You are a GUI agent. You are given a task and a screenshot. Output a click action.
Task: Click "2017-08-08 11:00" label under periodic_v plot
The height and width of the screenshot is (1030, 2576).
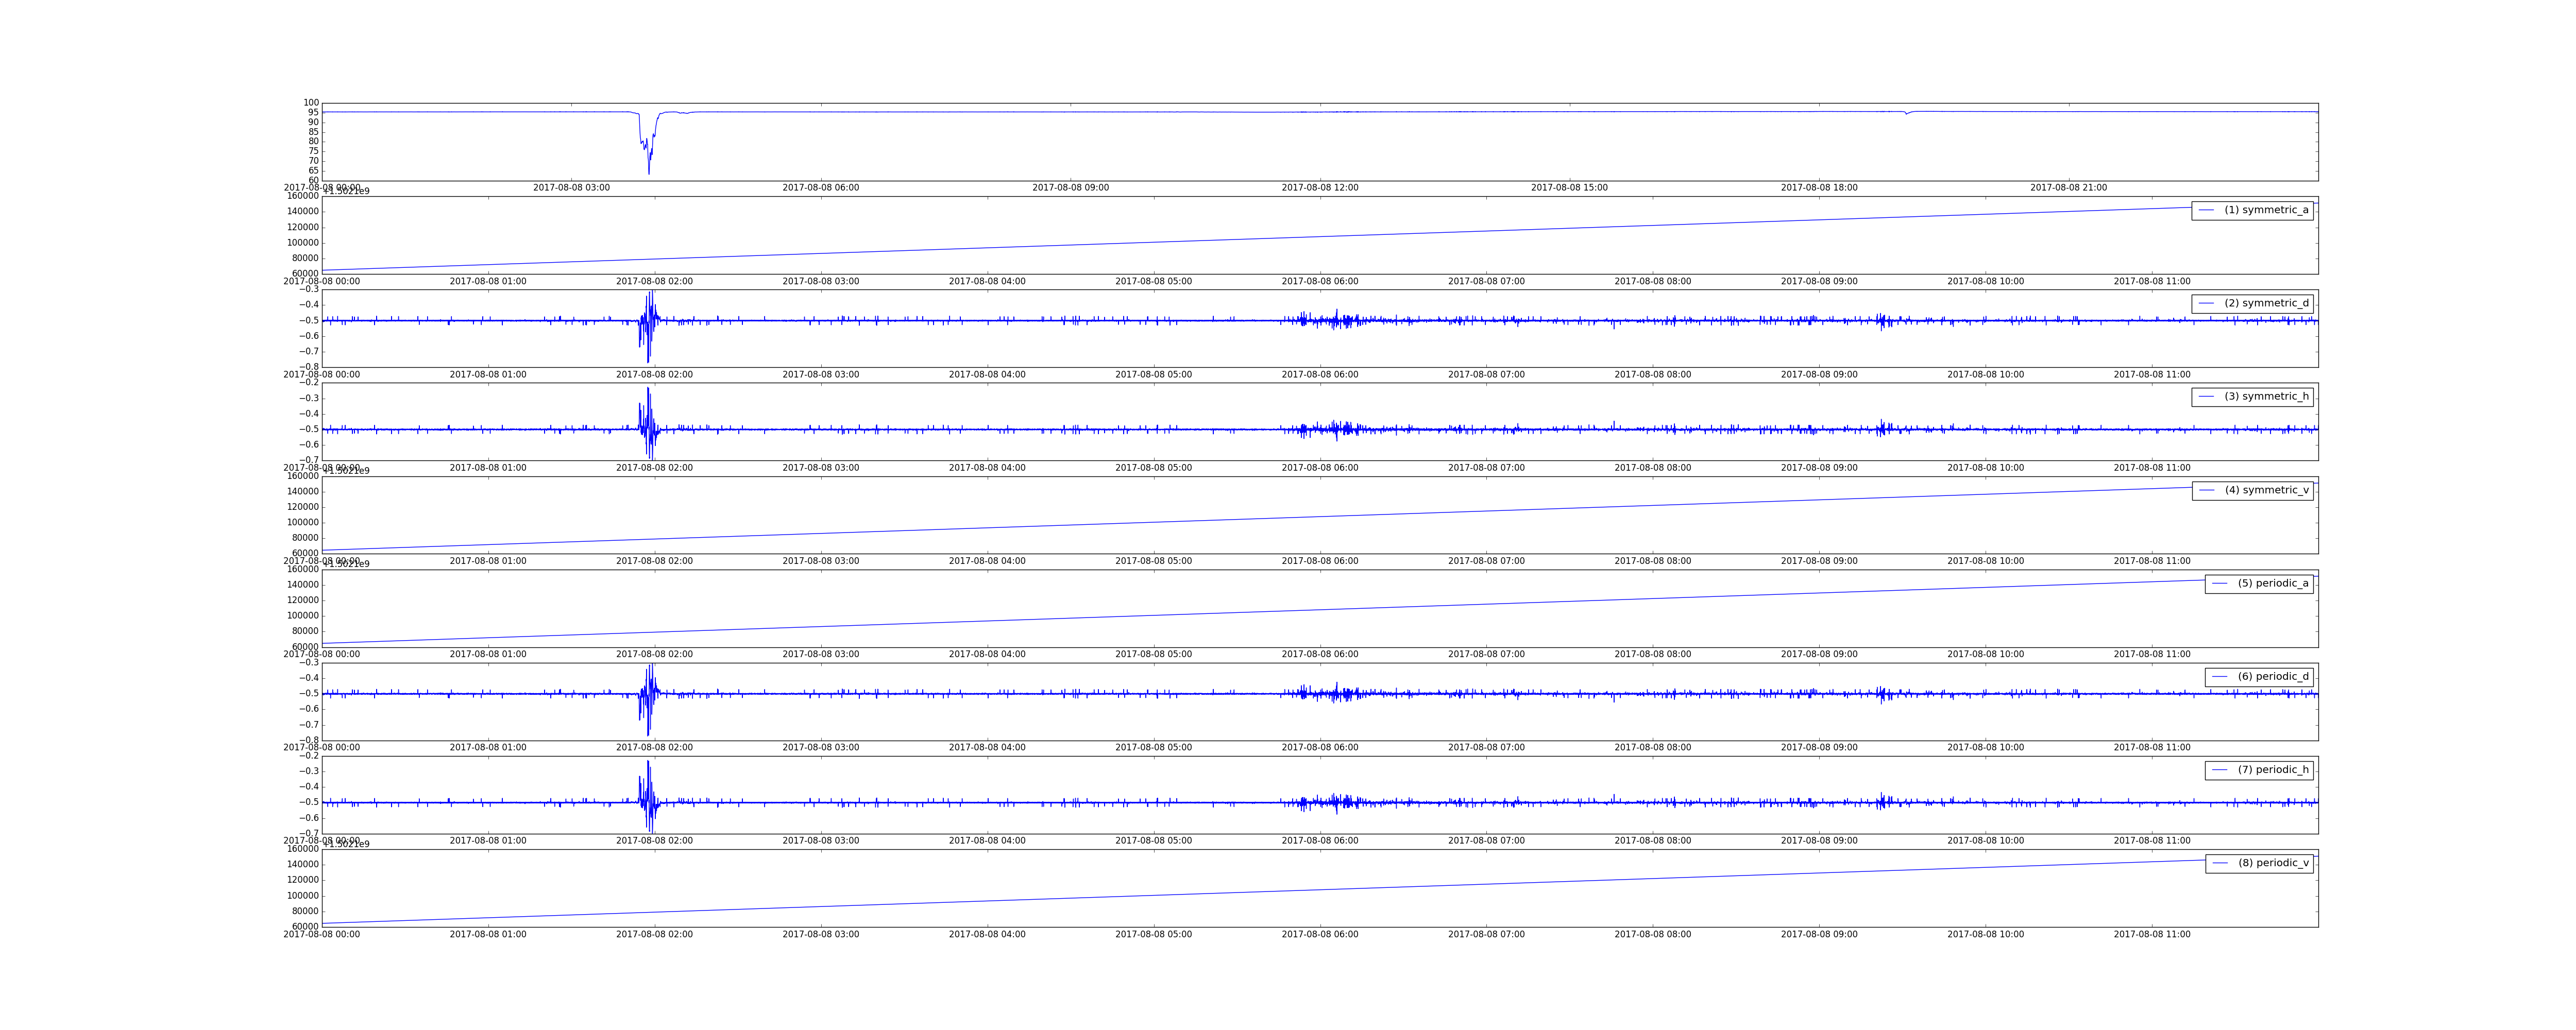2152,935
